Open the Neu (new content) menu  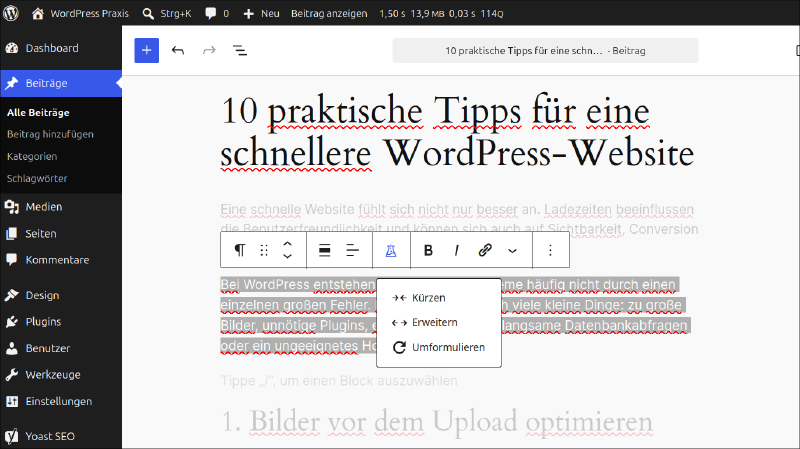coord(261,13)
